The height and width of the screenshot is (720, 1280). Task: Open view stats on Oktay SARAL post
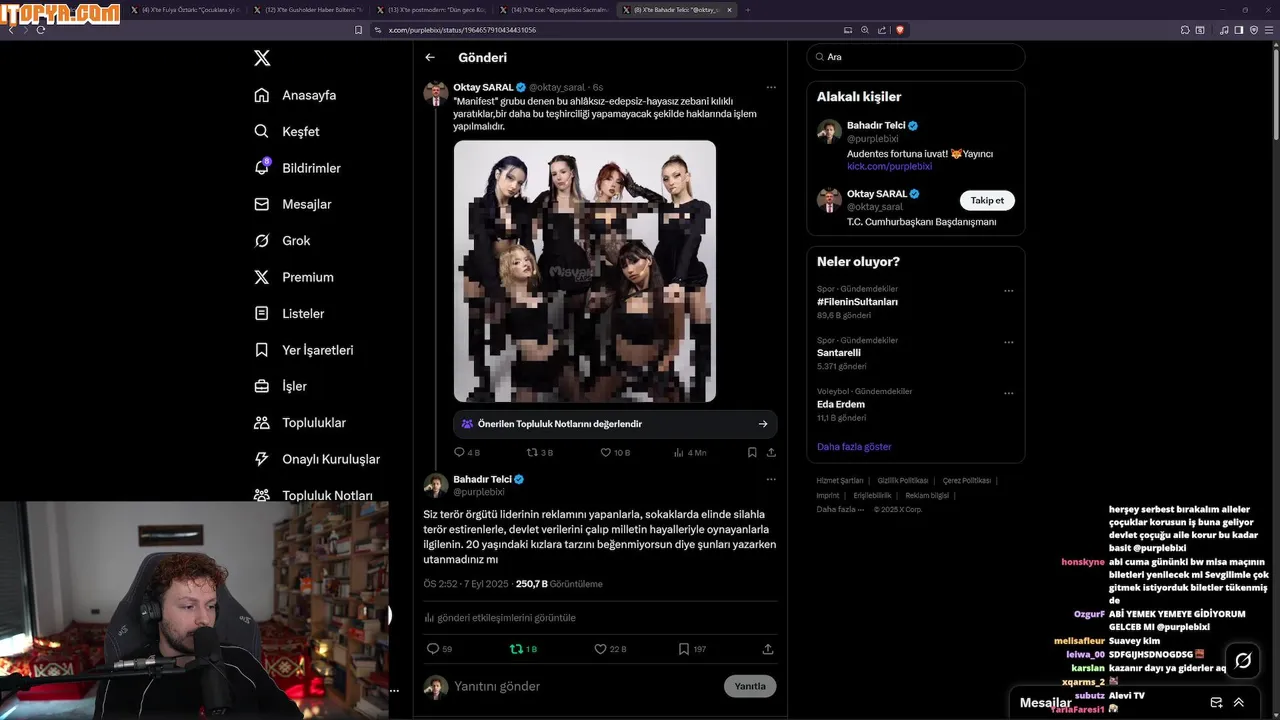[x=689, y=452]
